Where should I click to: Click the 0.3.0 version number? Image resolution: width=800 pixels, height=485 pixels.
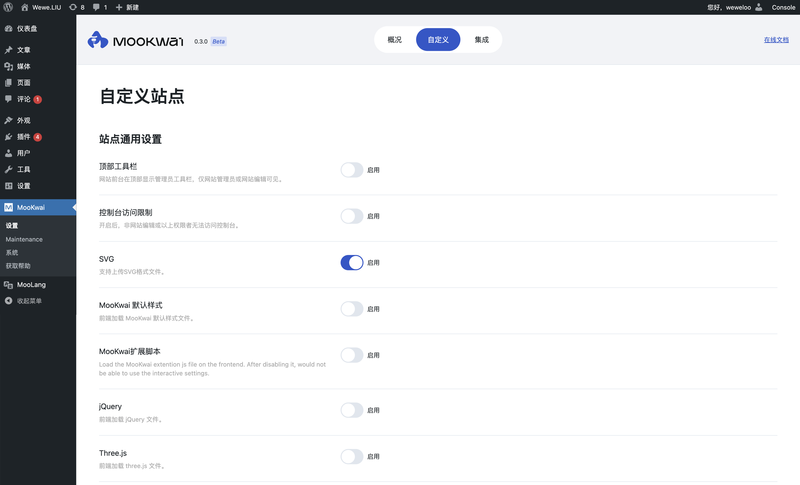tap(201, 41)
